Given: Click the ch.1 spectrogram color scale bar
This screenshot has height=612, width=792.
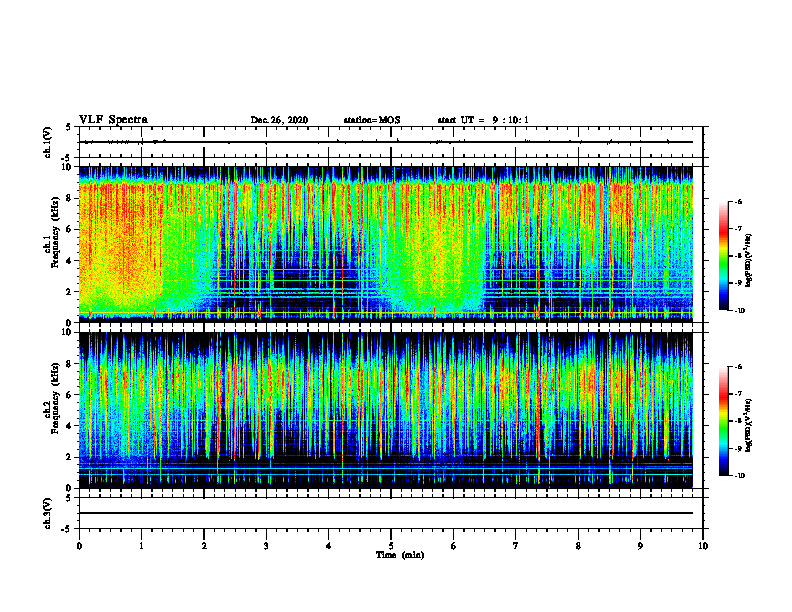Looking at the screenshot, I should click(x=724, y=256).
